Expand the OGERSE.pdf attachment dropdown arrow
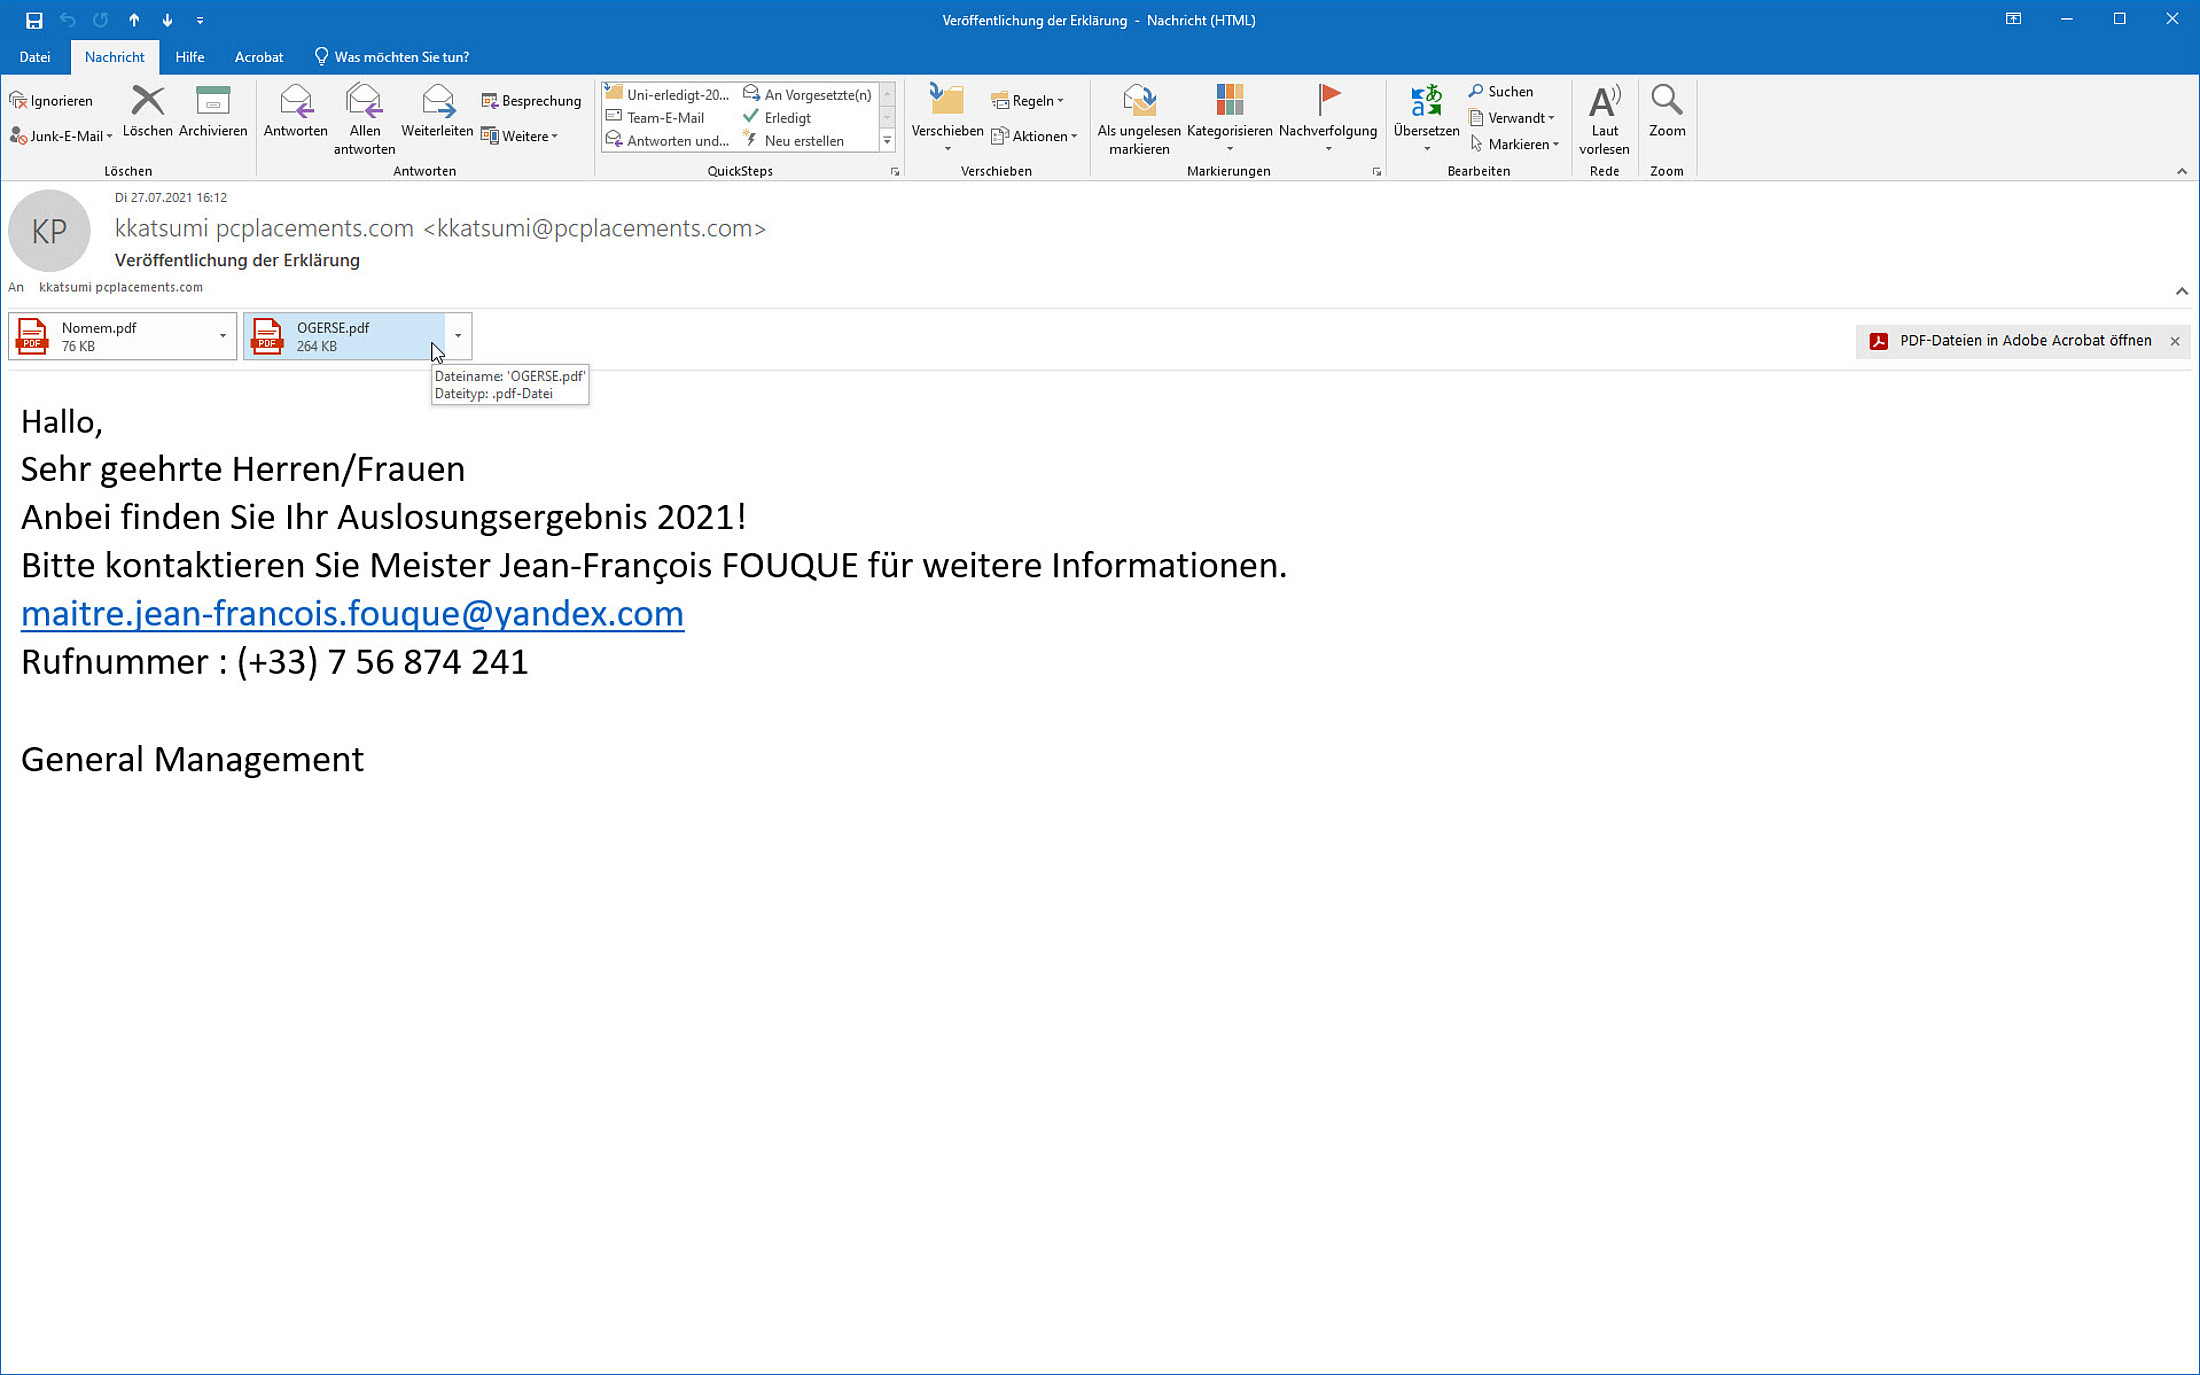Viewport: 2200px width, 1375px height. tap(458, 336)
